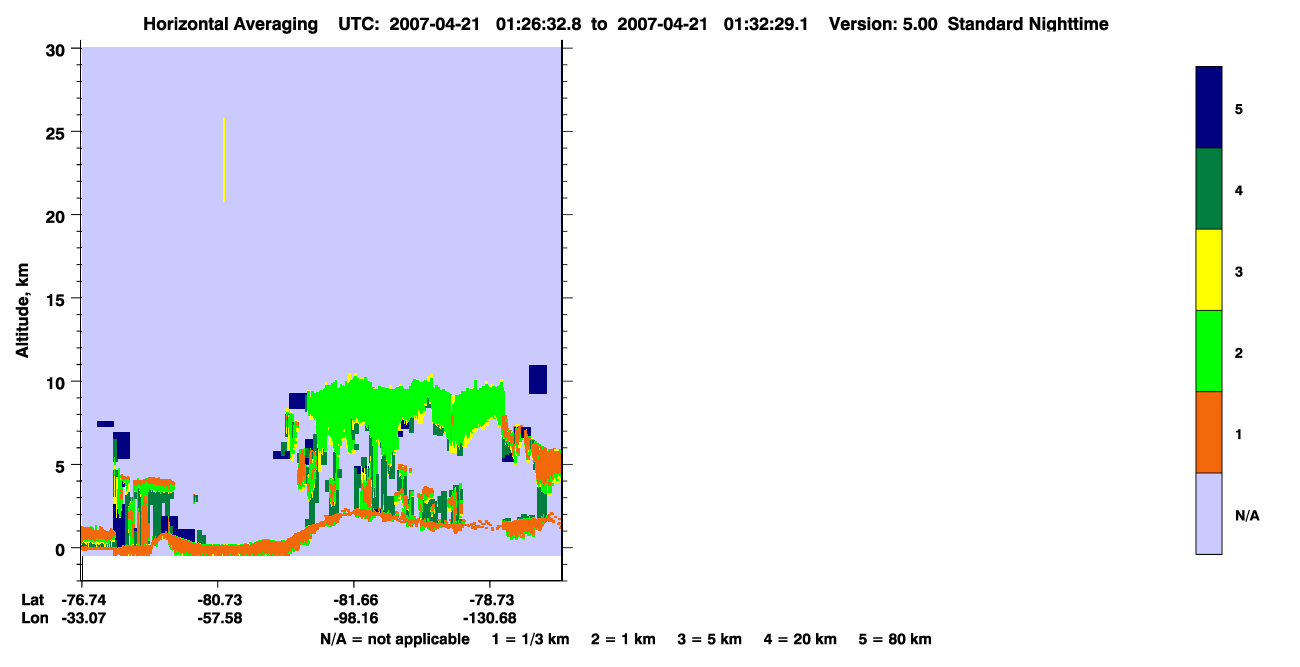Image resolution: width=1300 pixels, height=667 pixels.
Task: Click longitude value -33.07
Action: point(83,618)
